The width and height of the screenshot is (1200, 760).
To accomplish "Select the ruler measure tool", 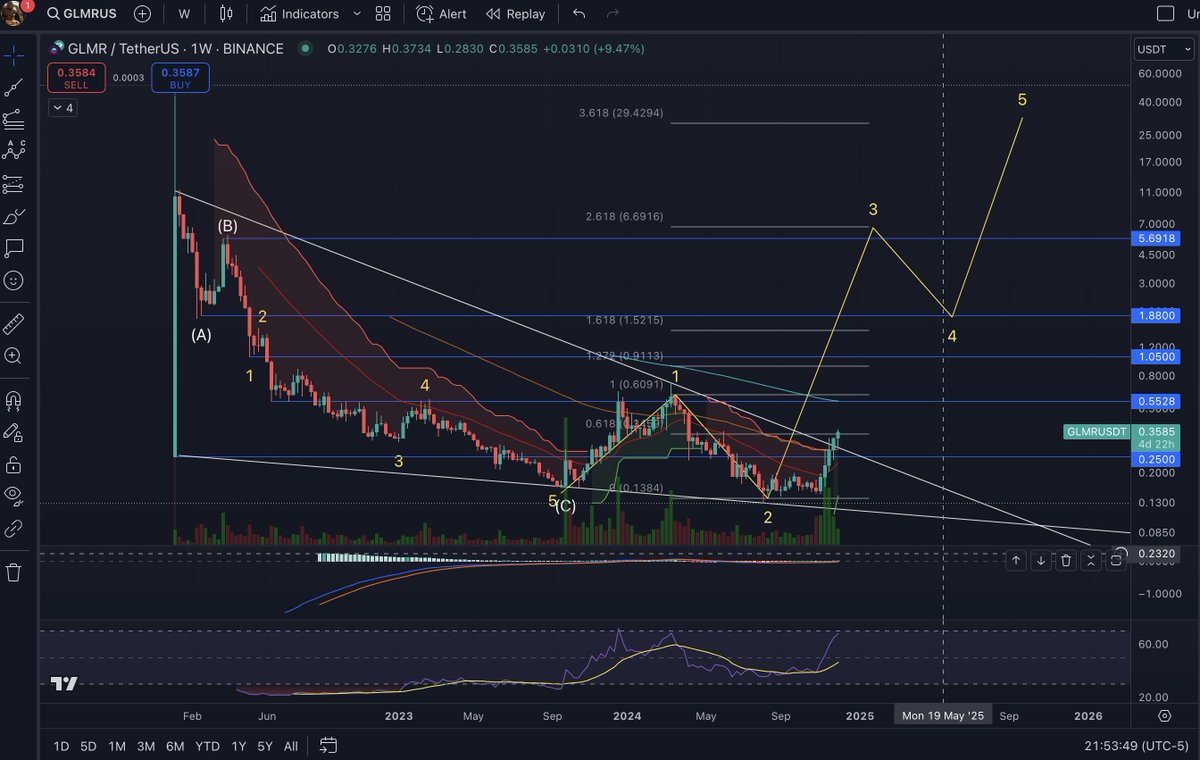I will [x=13, y=324].
